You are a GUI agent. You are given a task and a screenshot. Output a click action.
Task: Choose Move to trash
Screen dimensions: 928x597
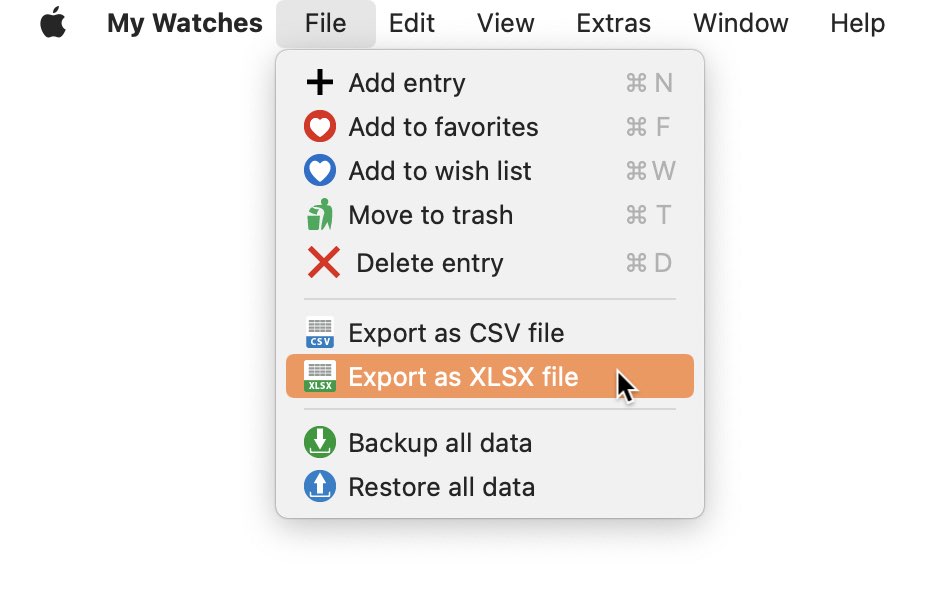coord(490,214)
